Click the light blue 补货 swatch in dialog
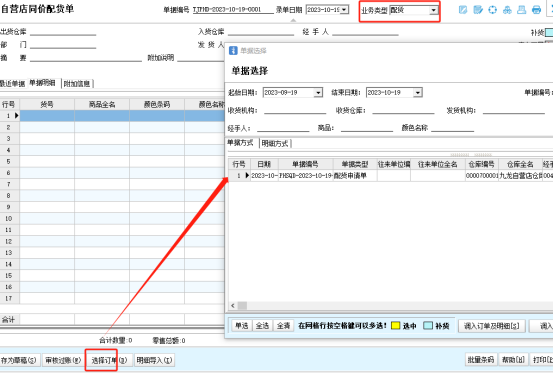 (428, 326)
